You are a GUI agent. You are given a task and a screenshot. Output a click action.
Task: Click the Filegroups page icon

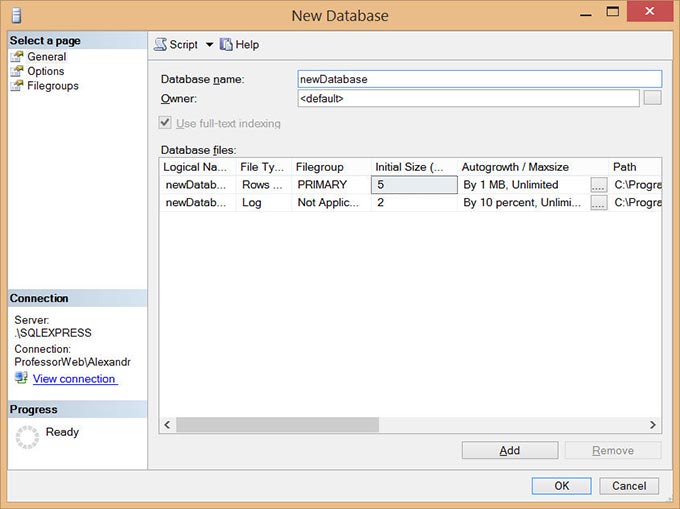17,86
